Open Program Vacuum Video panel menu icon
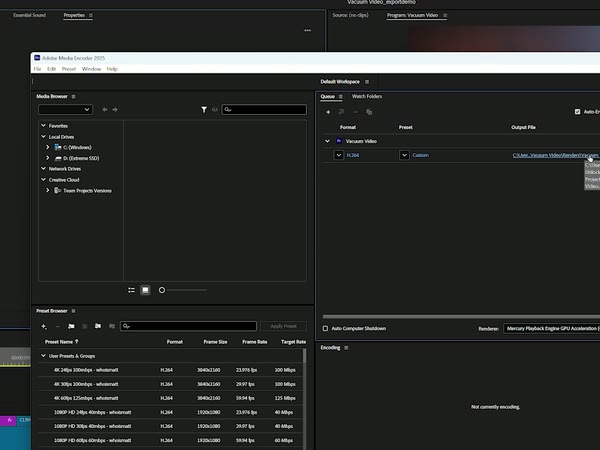The height and width of the screenshot is (450, 600). pos(445,15)
